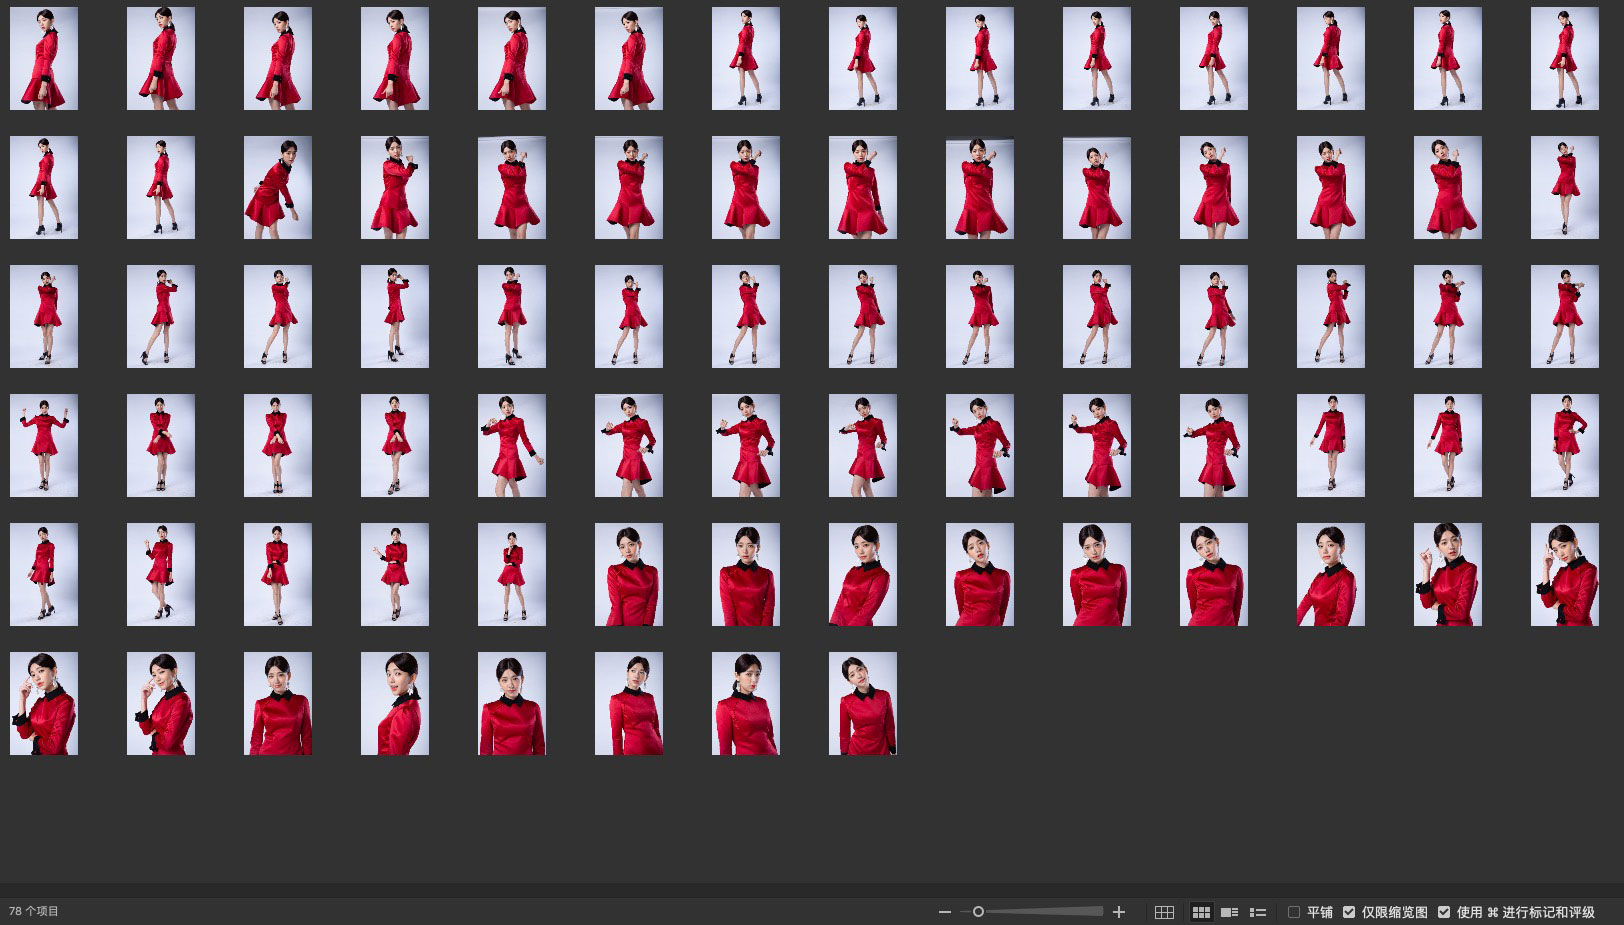
Task: Select the side-profile portrait in the bottom row
Action: pyautogui.click(x=395, y=704)
